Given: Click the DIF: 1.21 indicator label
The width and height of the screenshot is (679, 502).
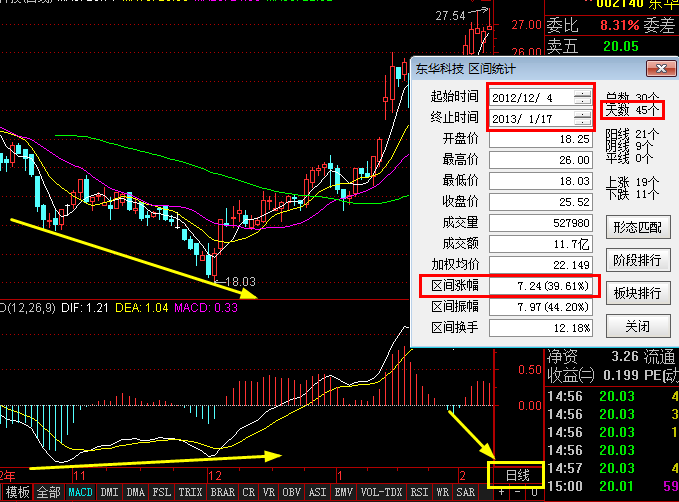Looking at the screenshot, I should (84, 308).
